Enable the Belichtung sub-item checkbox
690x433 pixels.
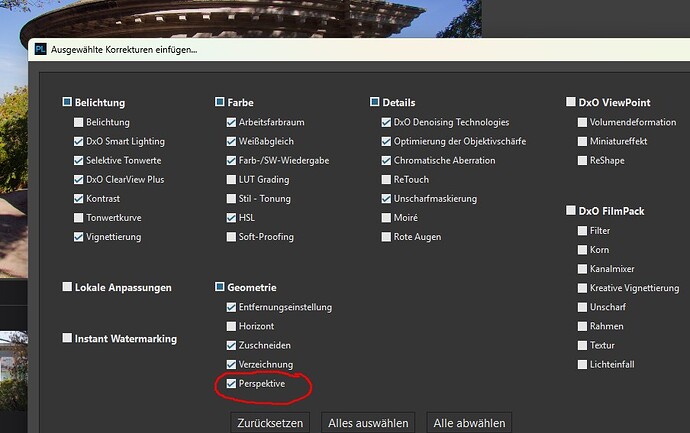(x=78, y=122)
